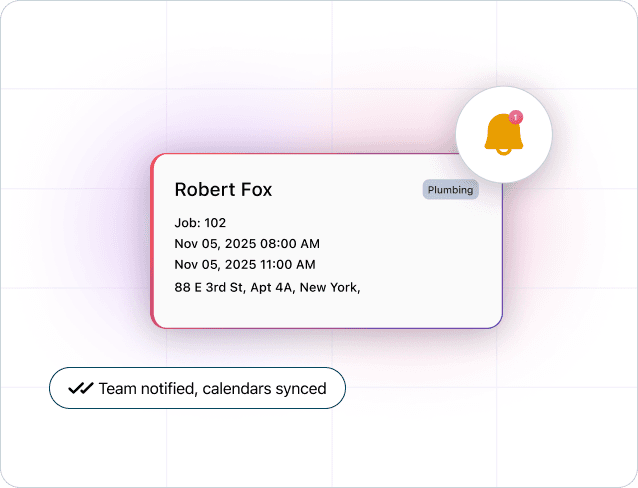Click the 88 E 3rd St address line
638x488 pixels.
[x=267, y=287]
